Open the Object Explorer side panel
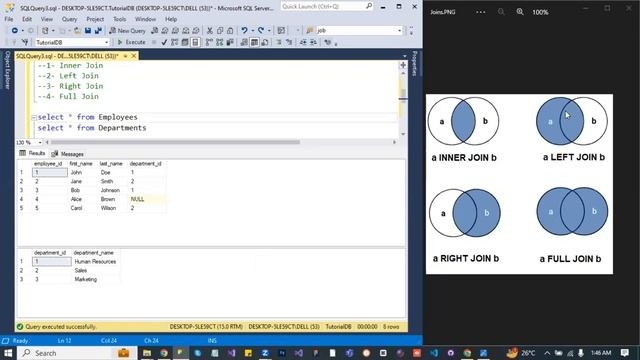 pyautogui.click(x=7, y=70)
